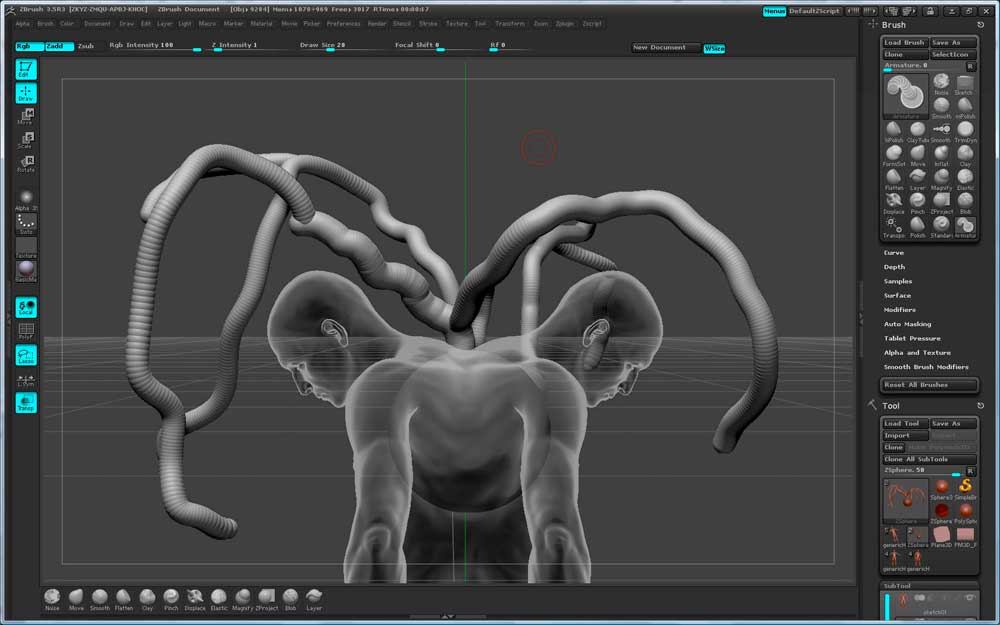The width and height of the screenshot is (1000, 625).
Task: Select the ClayTubes brush
Action: (x=917, y=131)
